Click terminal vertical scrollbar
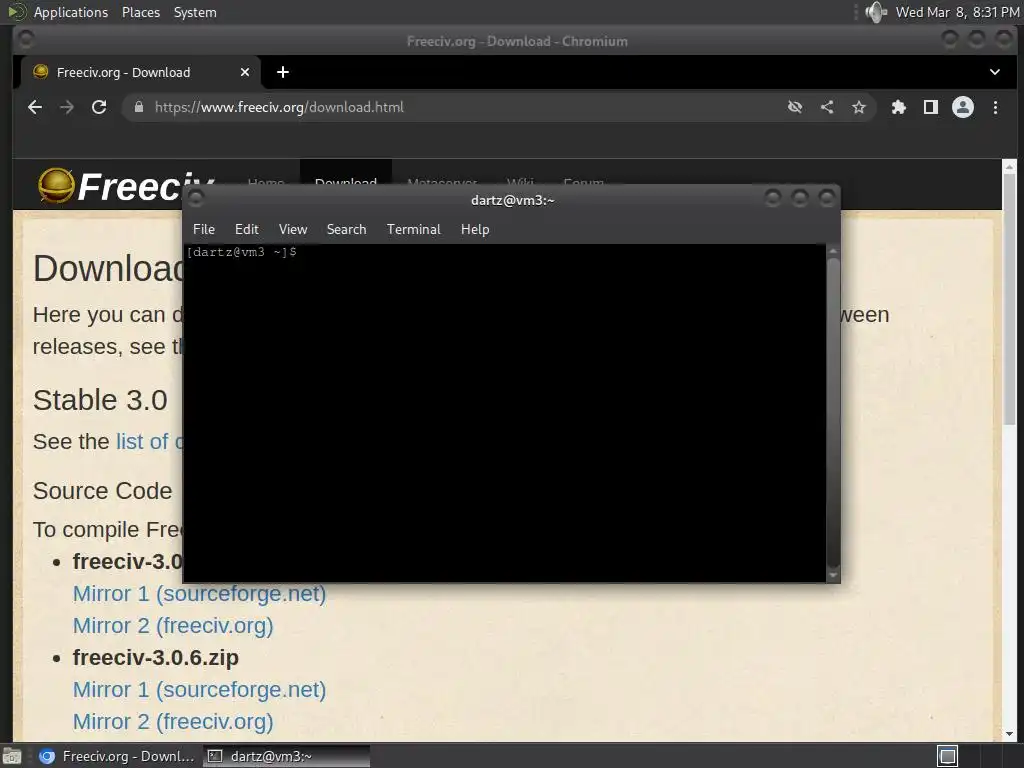Screen dimensions: 1024x768 833,411
